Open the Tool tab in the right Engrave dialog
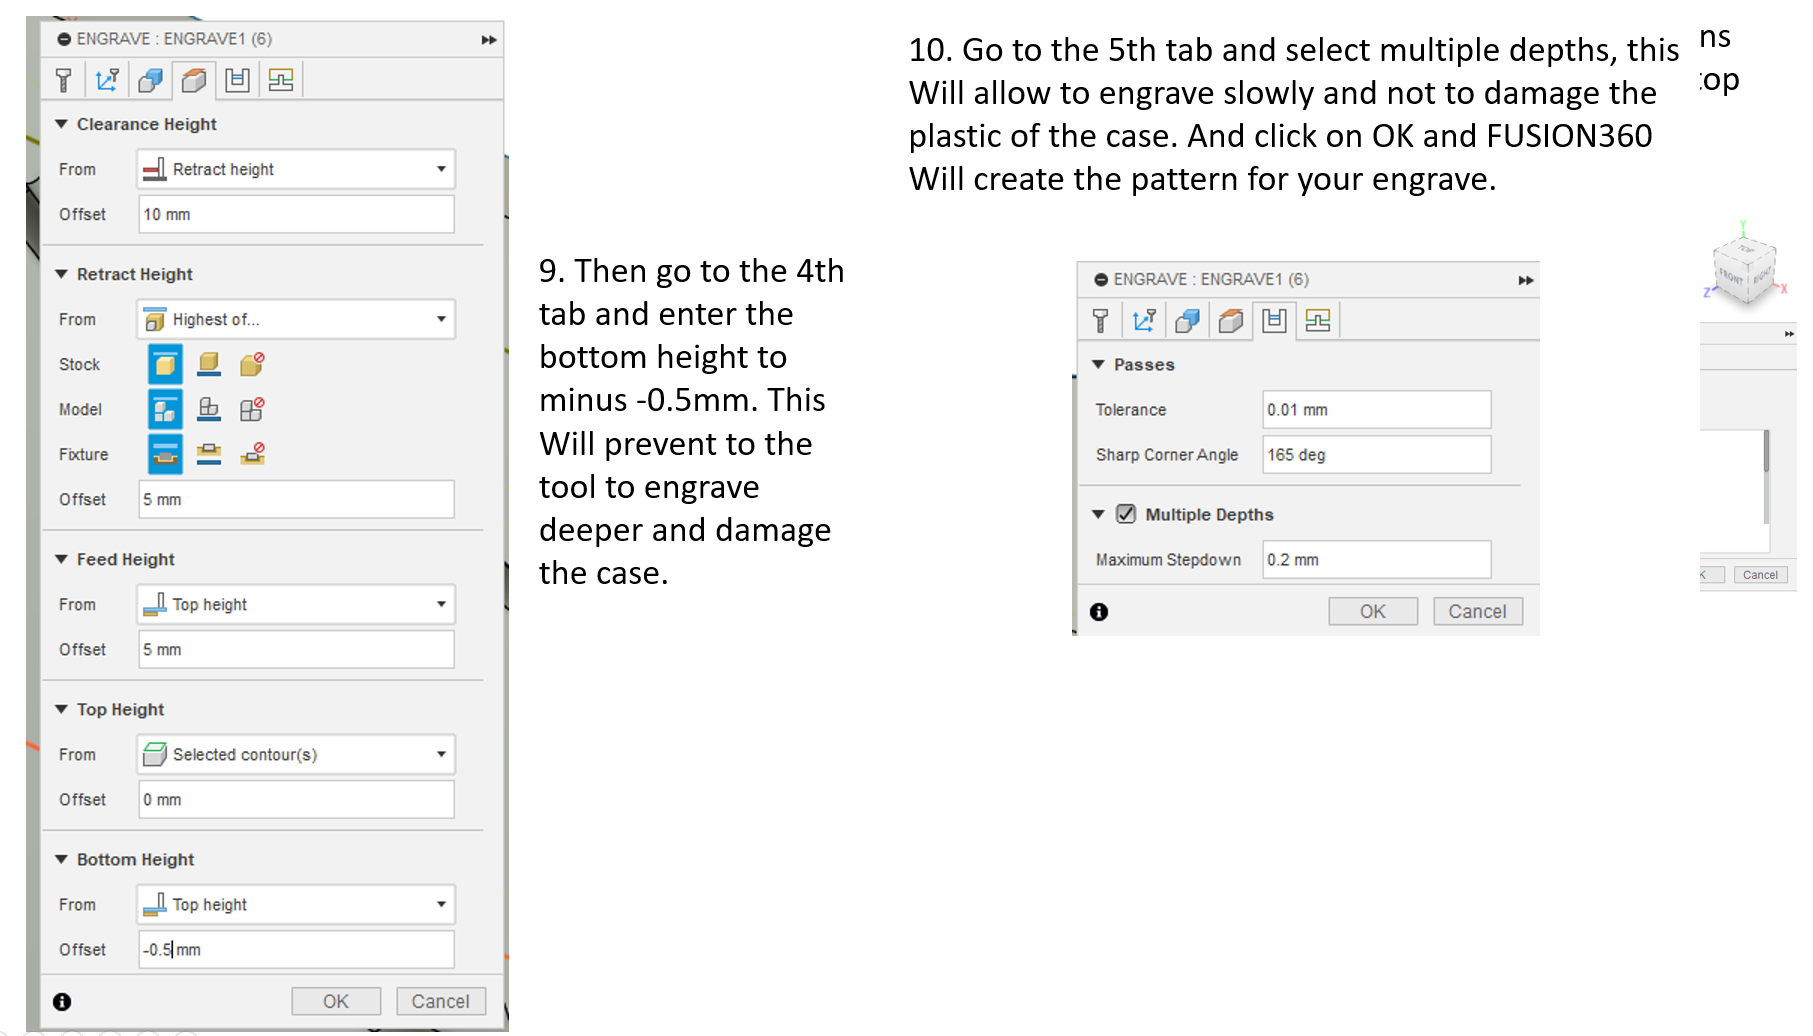This screenshot has height=1036, width=1813. [x=1101, y=320]
